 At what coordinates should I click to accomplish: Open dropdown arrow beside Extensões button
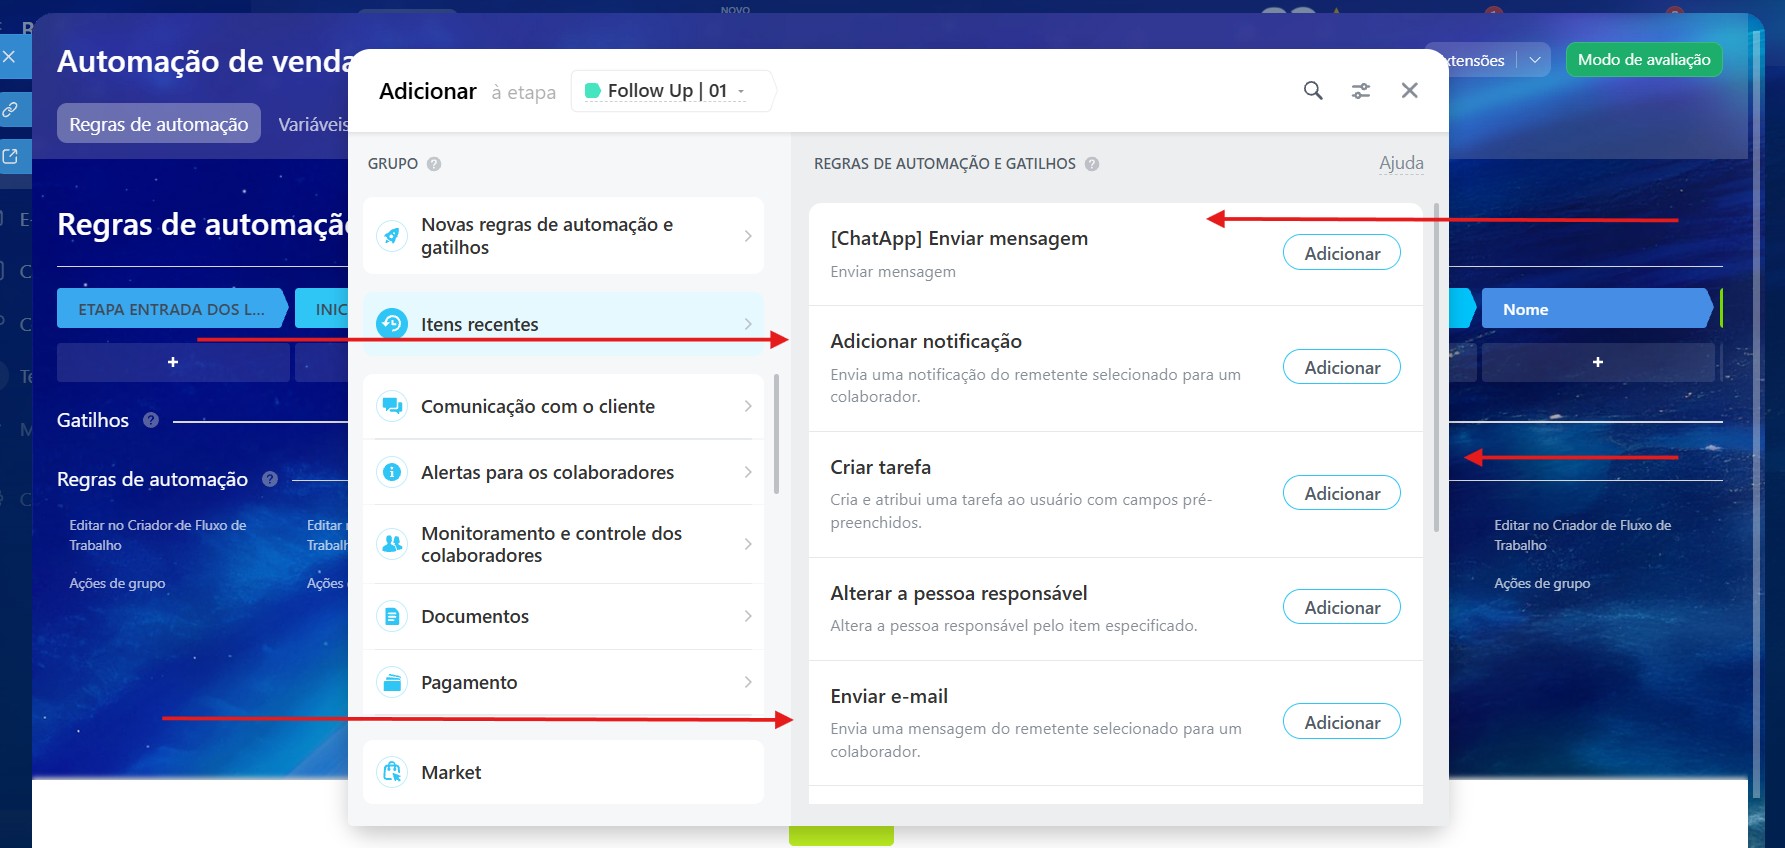click(x=1534, y=60)
